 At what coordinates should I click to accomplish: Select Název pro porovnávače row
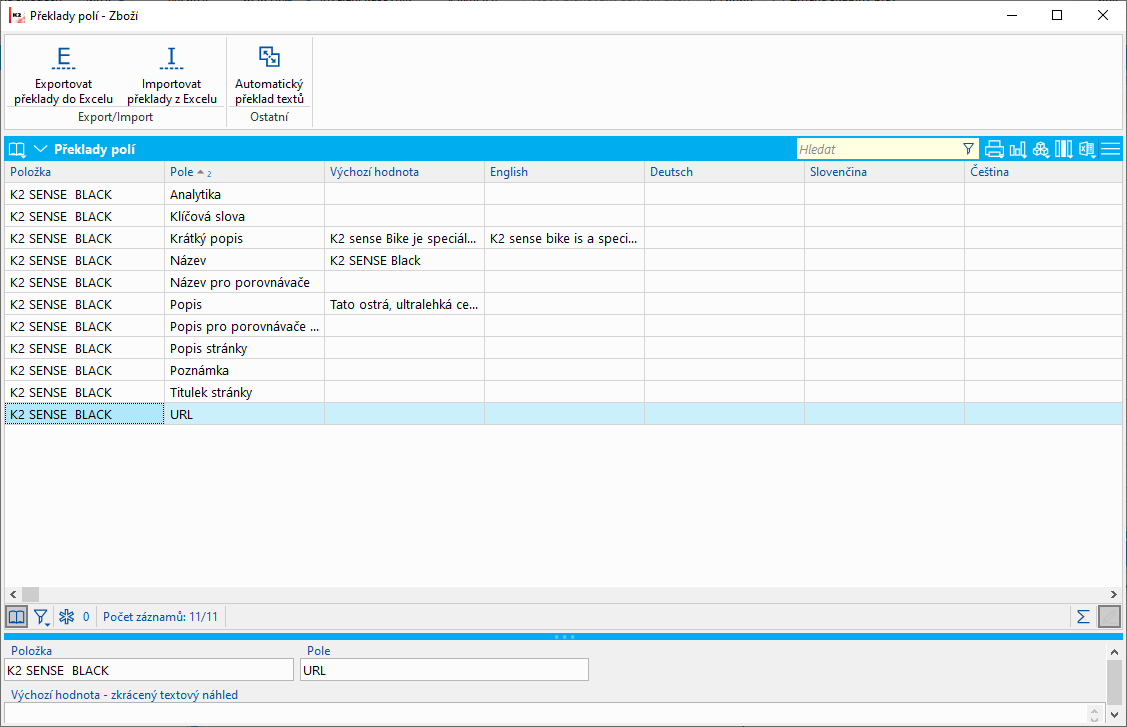[564, 283]
